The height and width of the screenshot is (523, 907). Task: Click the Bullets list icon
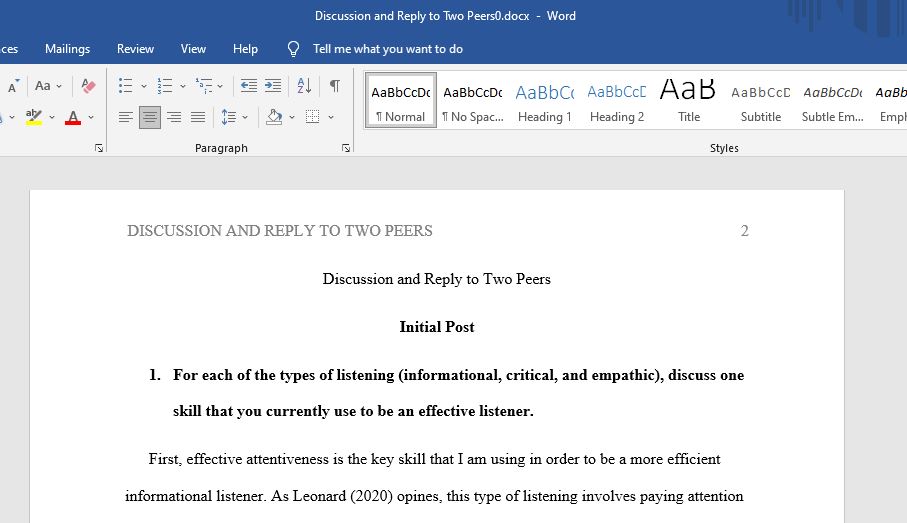126,86
